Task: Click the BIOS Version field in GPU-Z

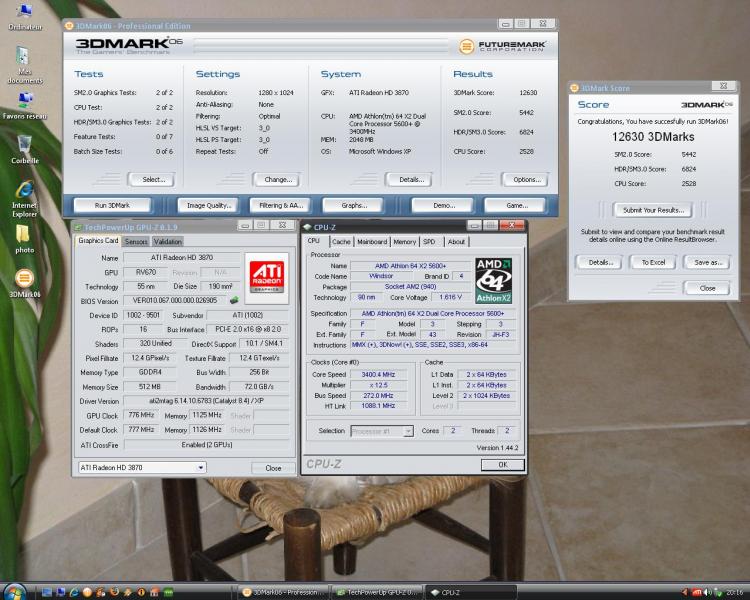Action: (175, 300)
